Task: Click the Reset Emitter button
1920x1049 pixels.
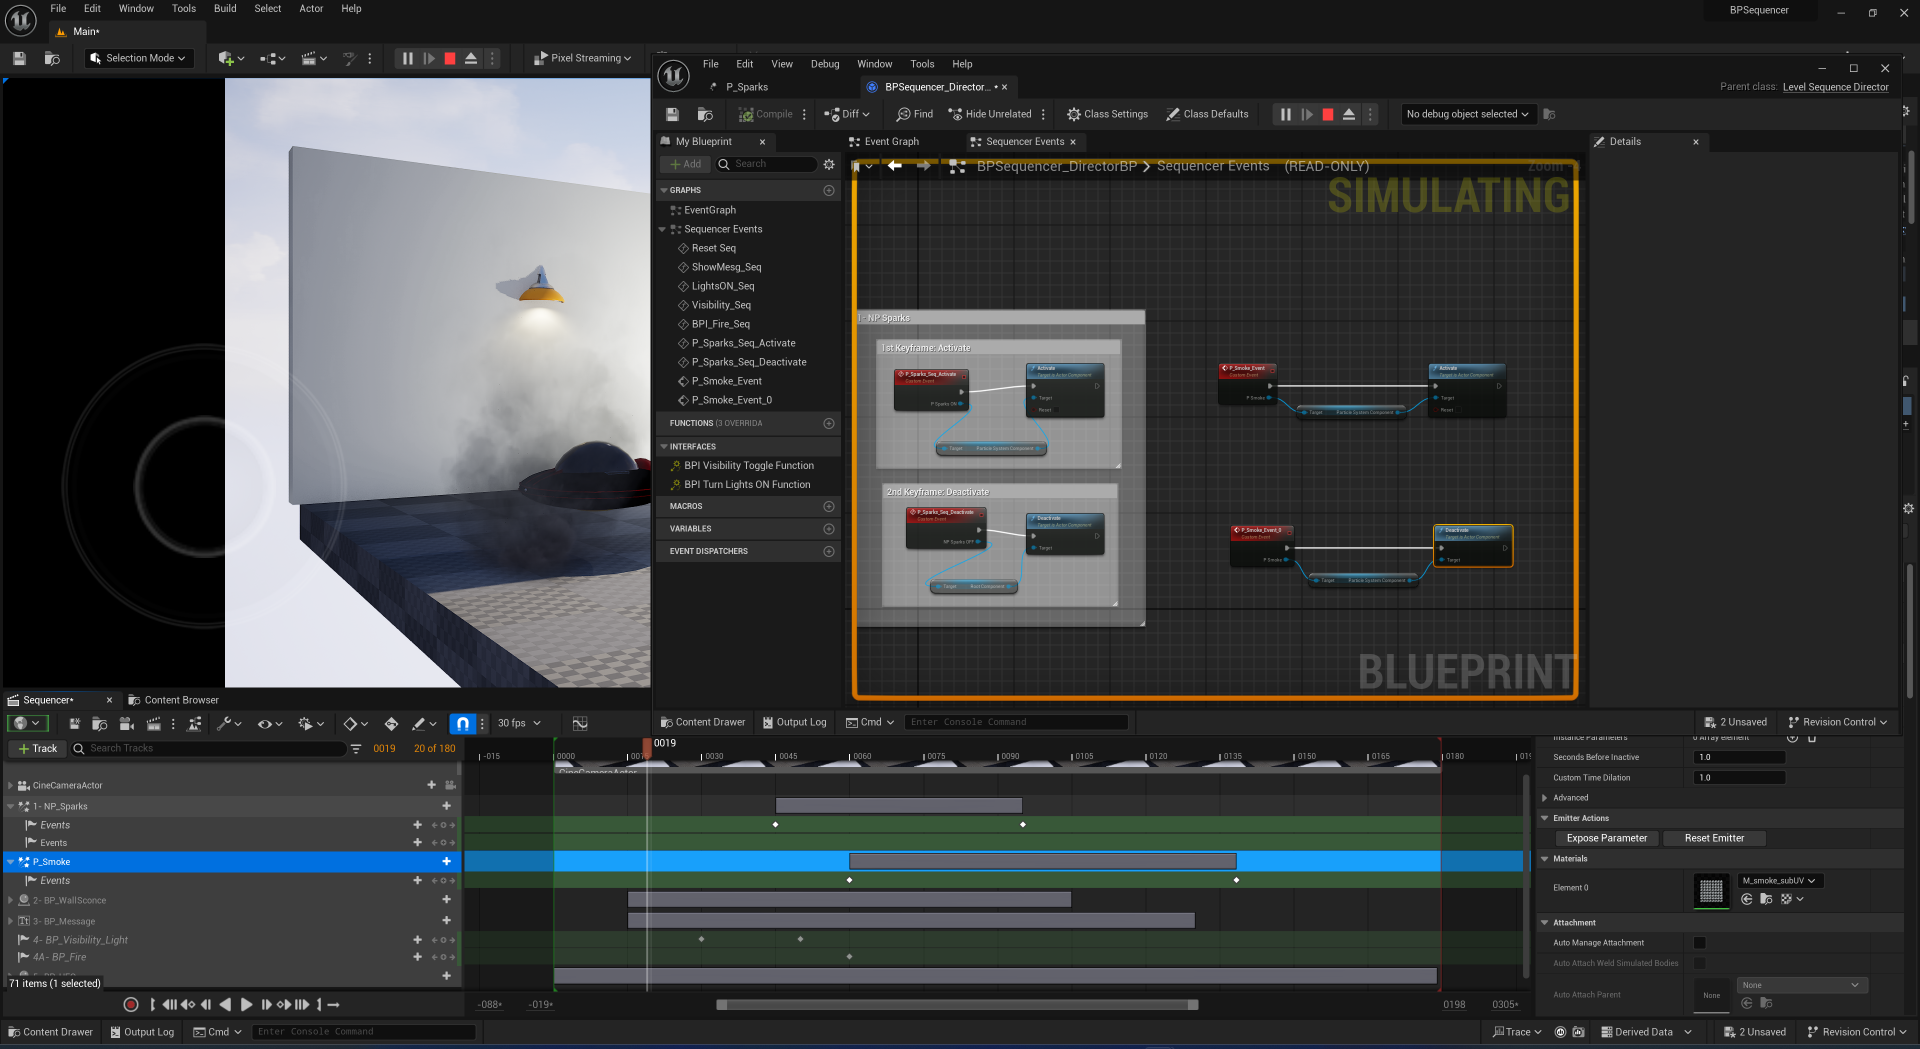Action: pos(1713,838)
